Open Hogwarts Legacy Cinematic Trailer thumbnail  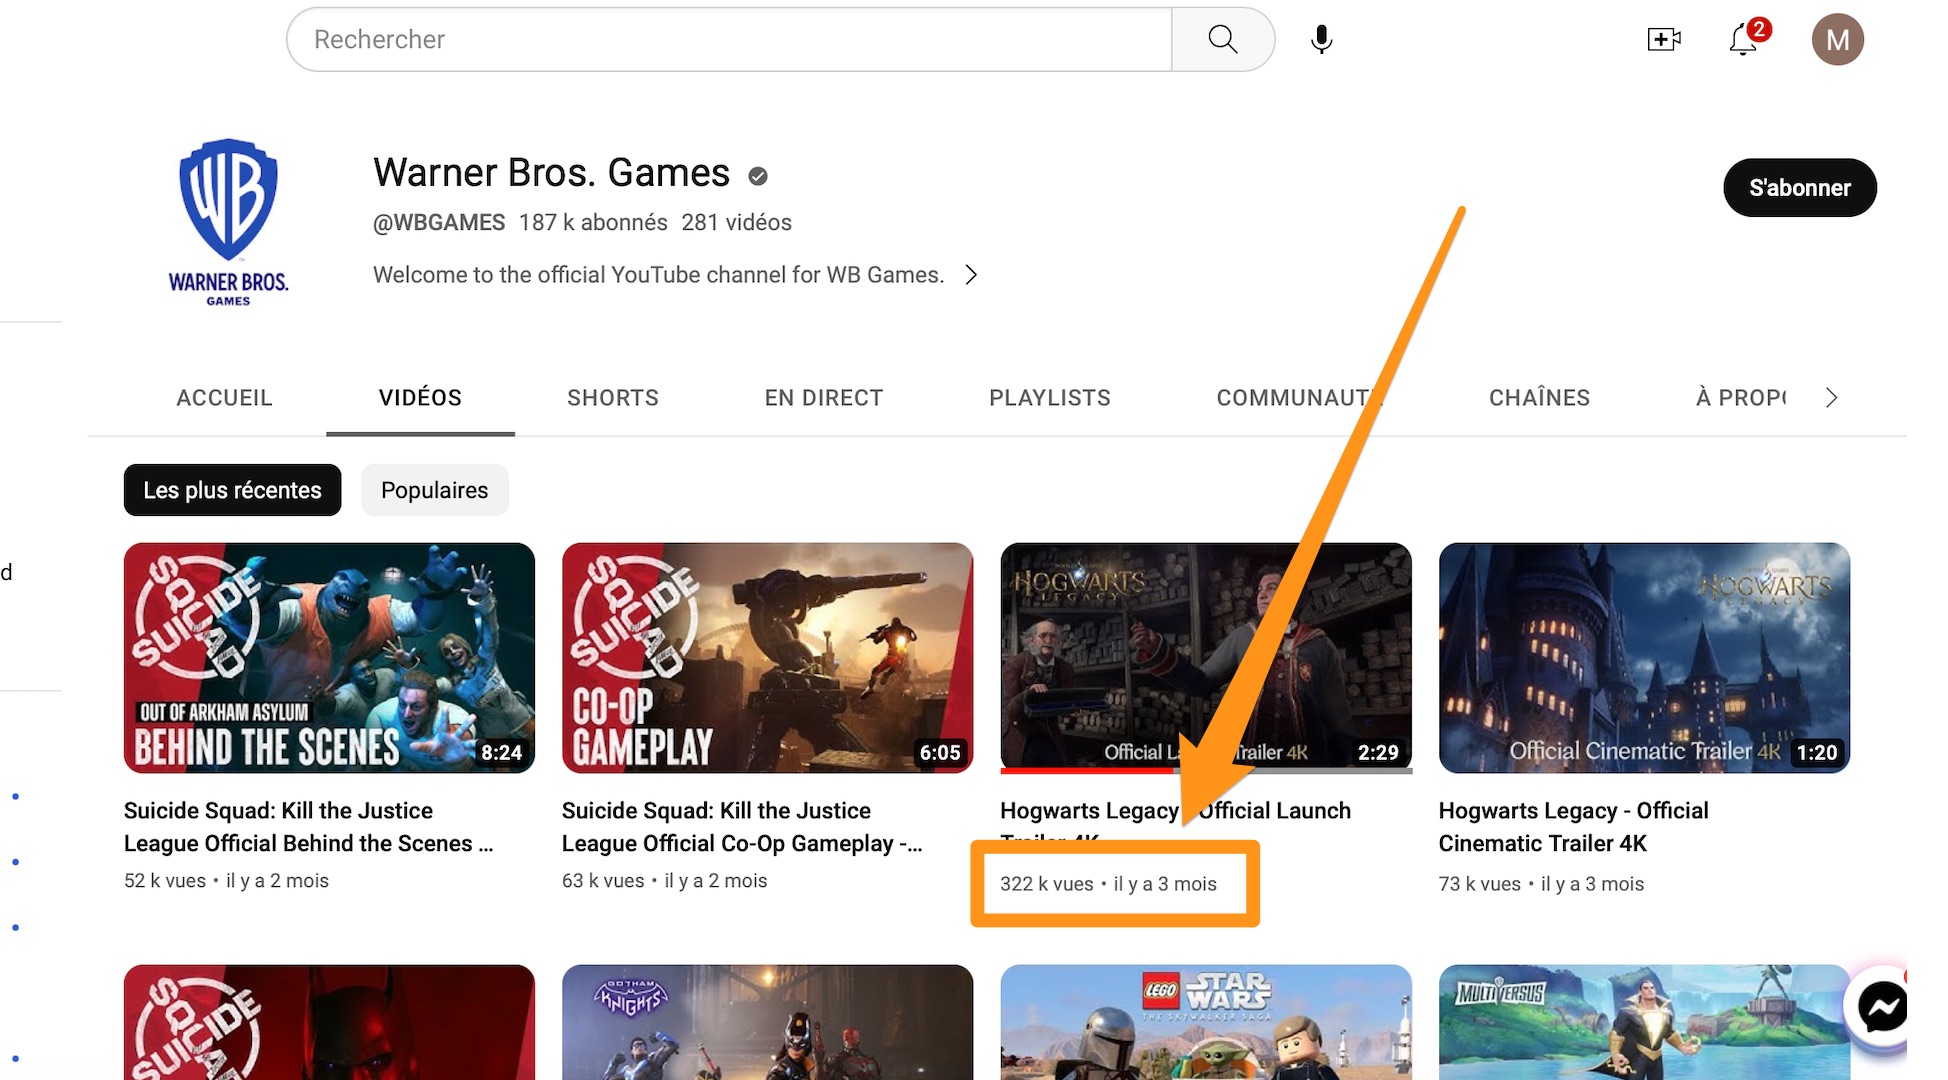coord(1644,658)
